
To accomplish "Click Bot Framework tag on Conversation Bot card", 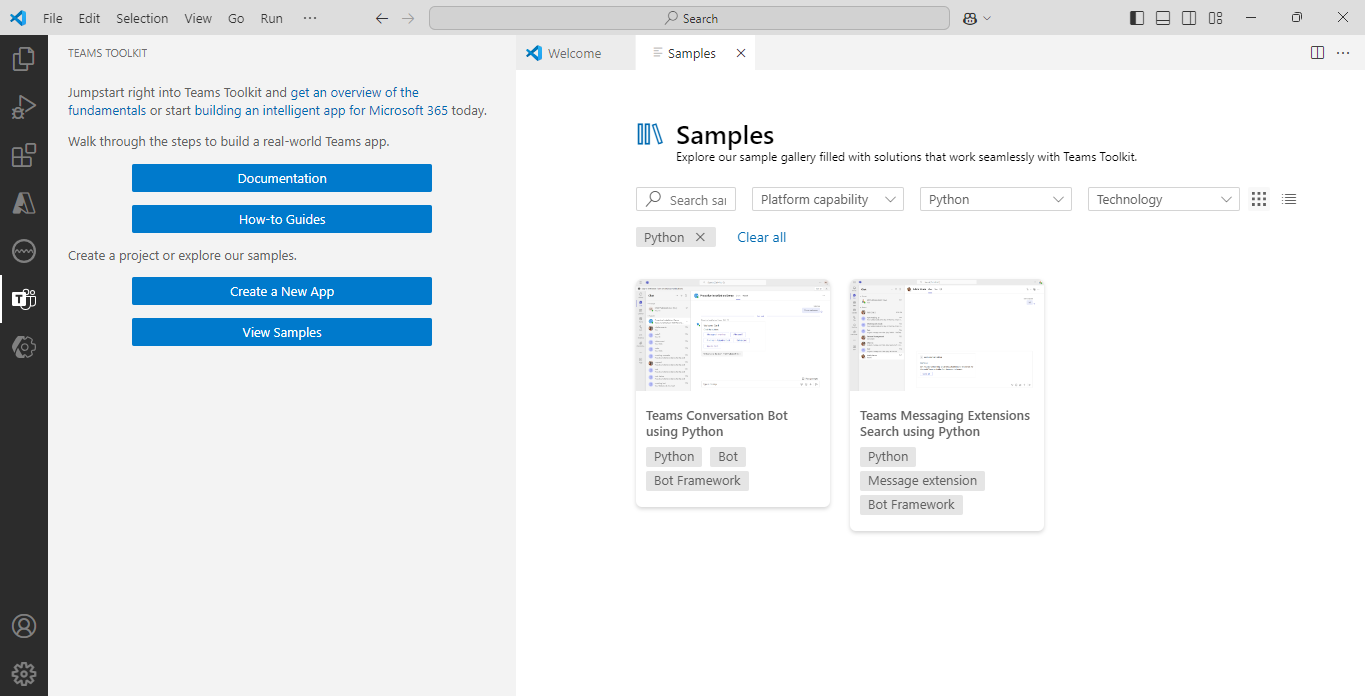I will pyautogui.click(x=697, y=480).
